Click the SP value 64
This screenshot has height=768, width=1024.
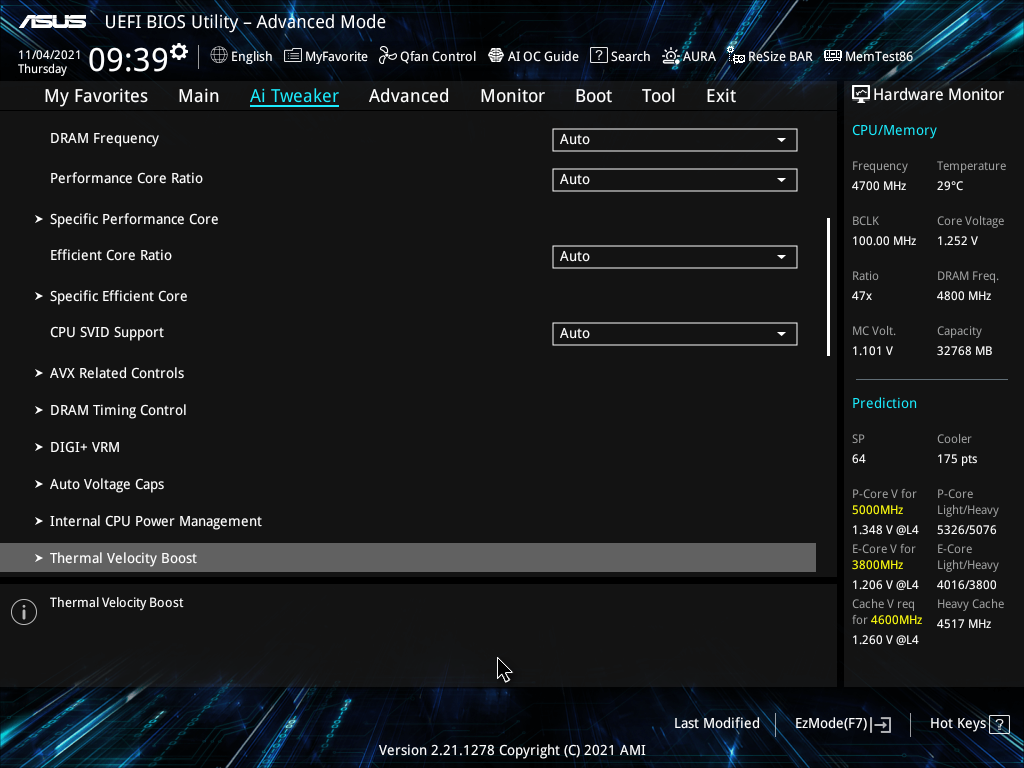[859, 459]
